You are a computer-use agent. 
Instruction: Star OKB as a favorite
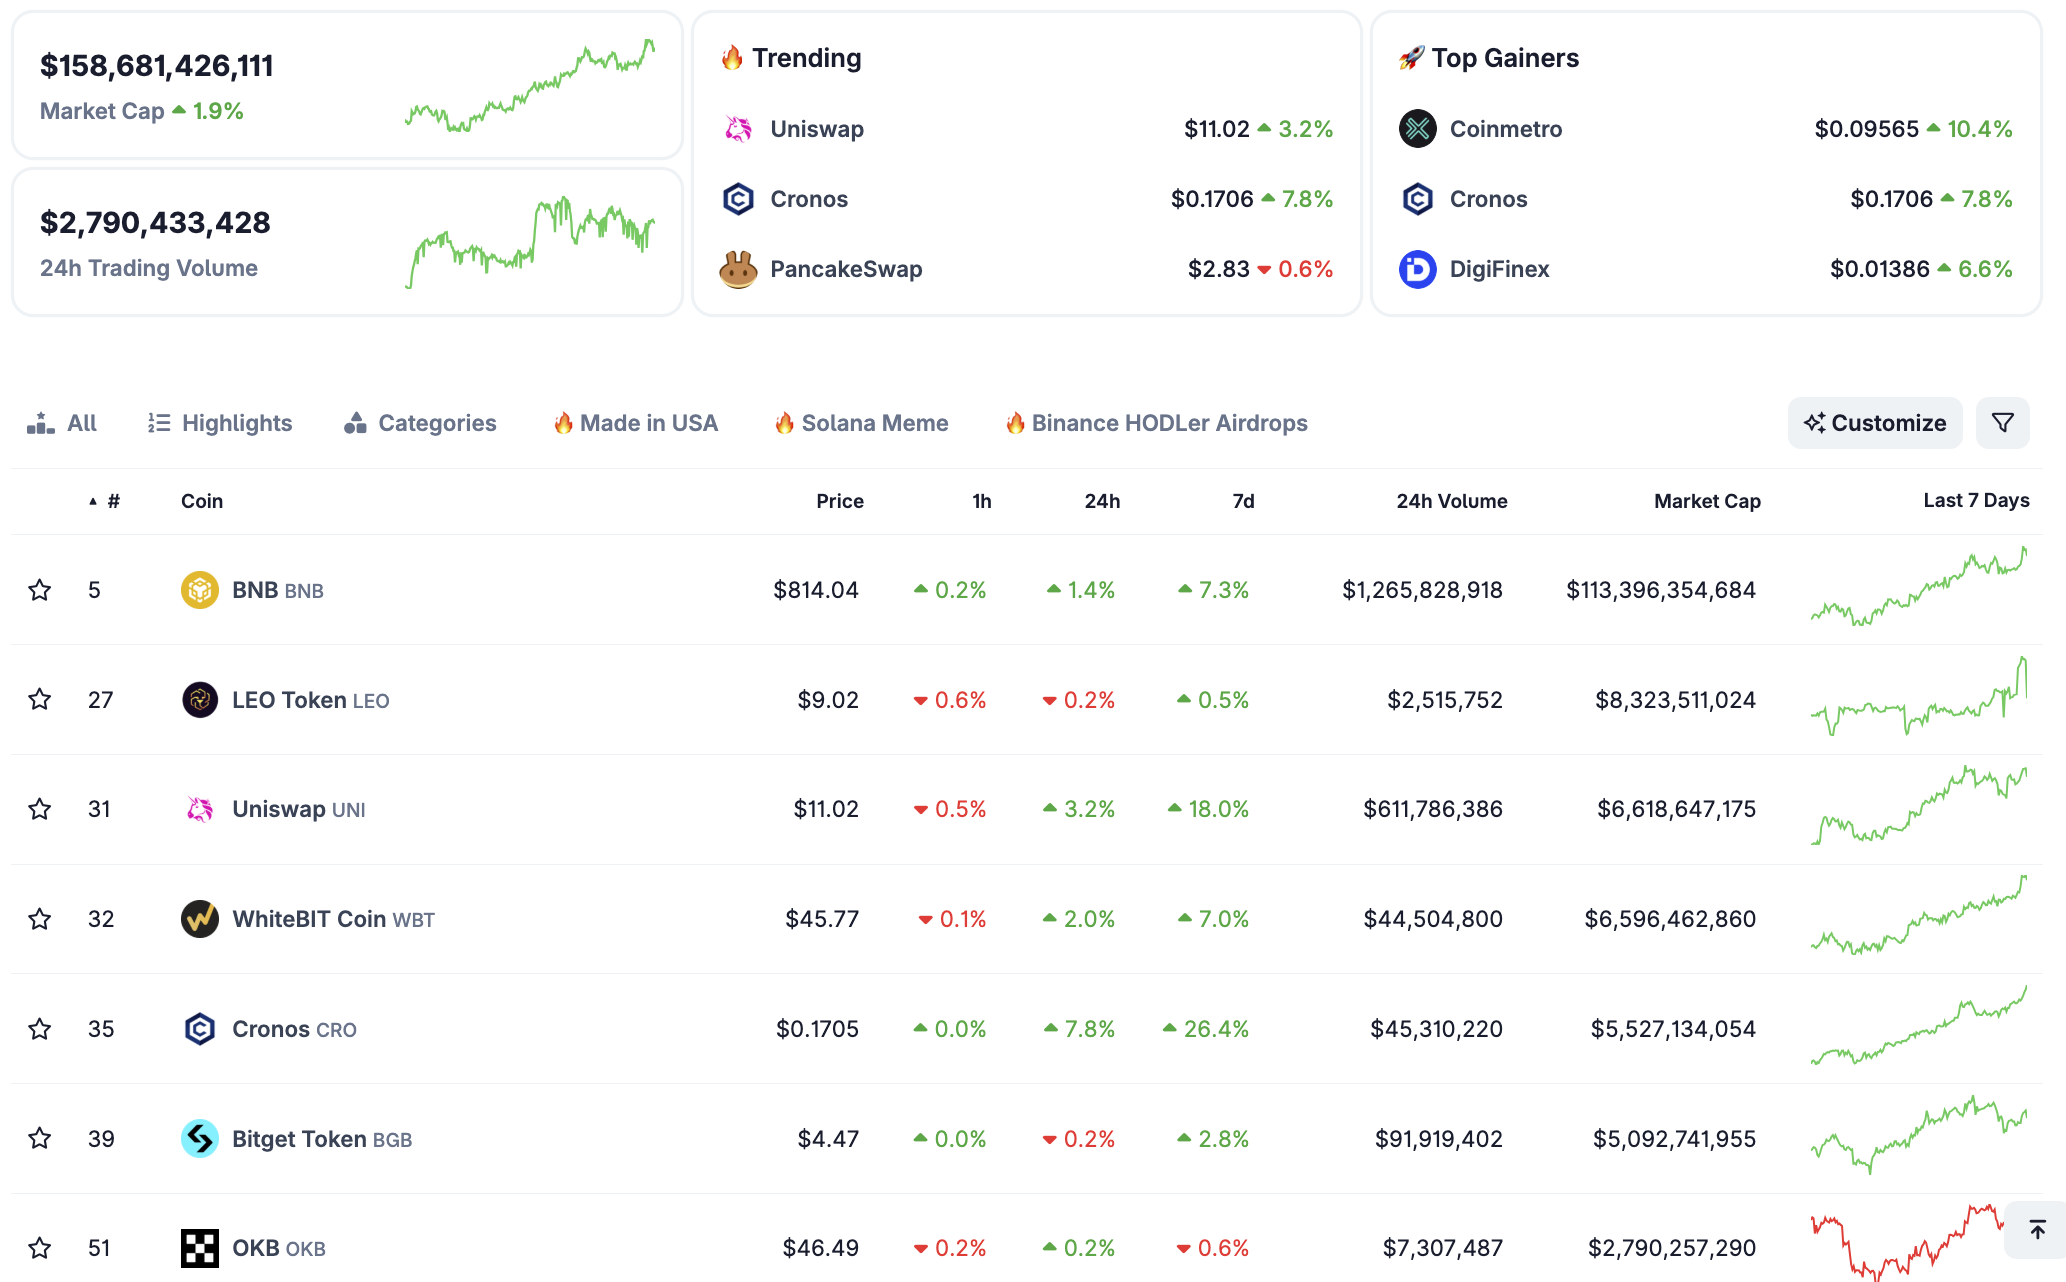coord(40,1248)
